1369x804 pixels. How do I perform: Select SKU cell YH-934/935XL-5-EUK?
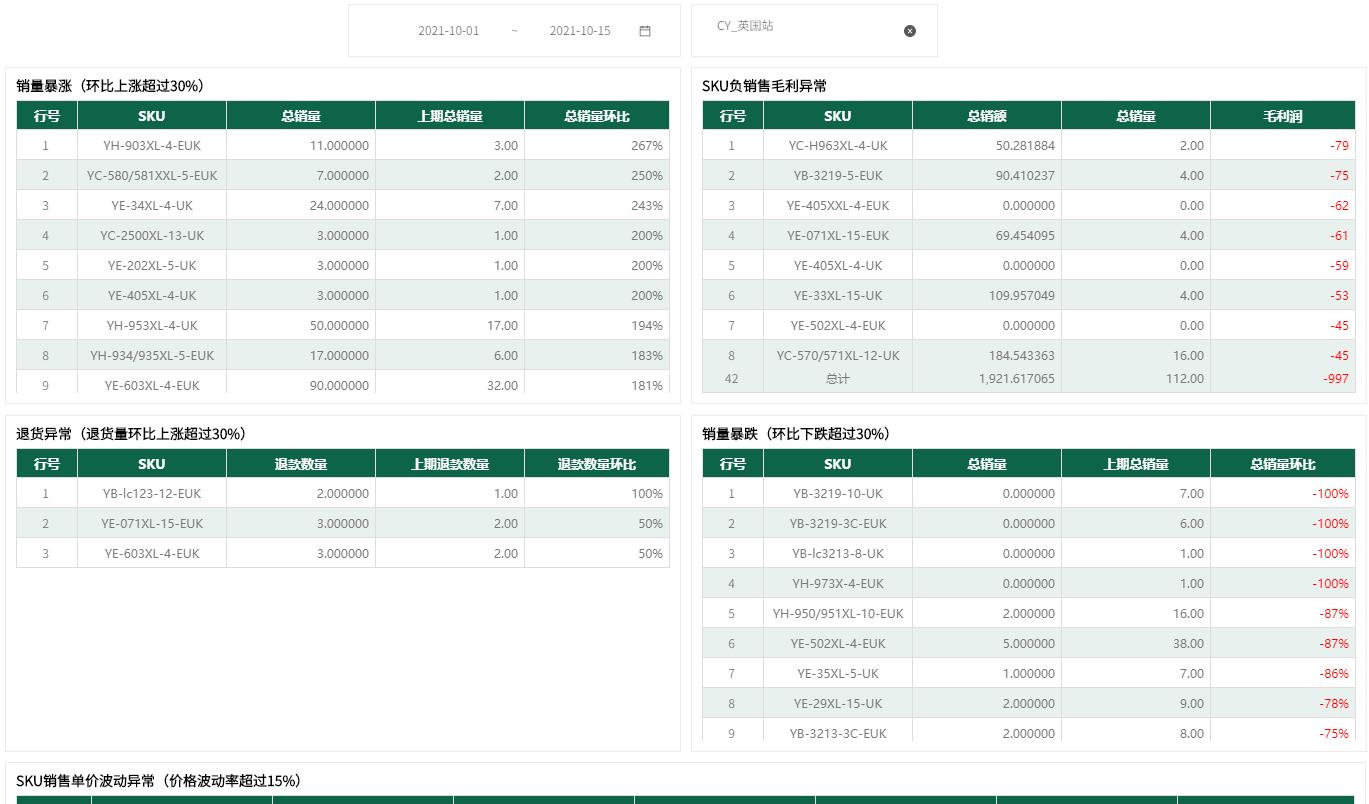pos(152,356)
